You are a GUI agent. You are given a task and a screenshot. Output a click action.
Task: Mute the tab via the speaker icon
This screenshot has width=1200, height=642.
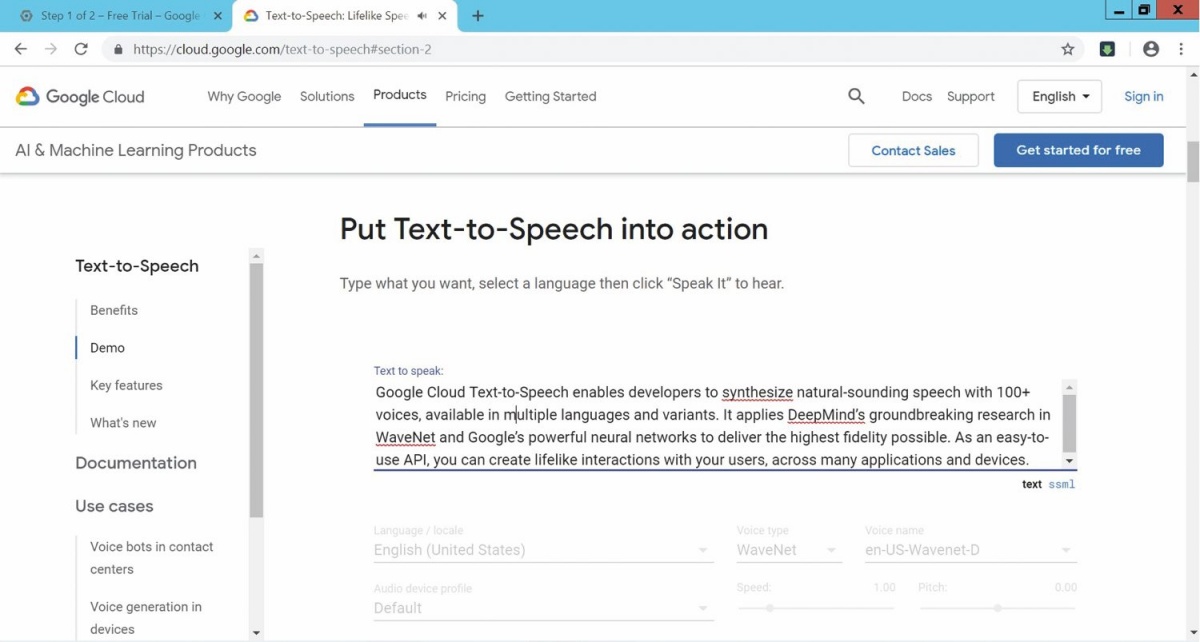point(422,16)
